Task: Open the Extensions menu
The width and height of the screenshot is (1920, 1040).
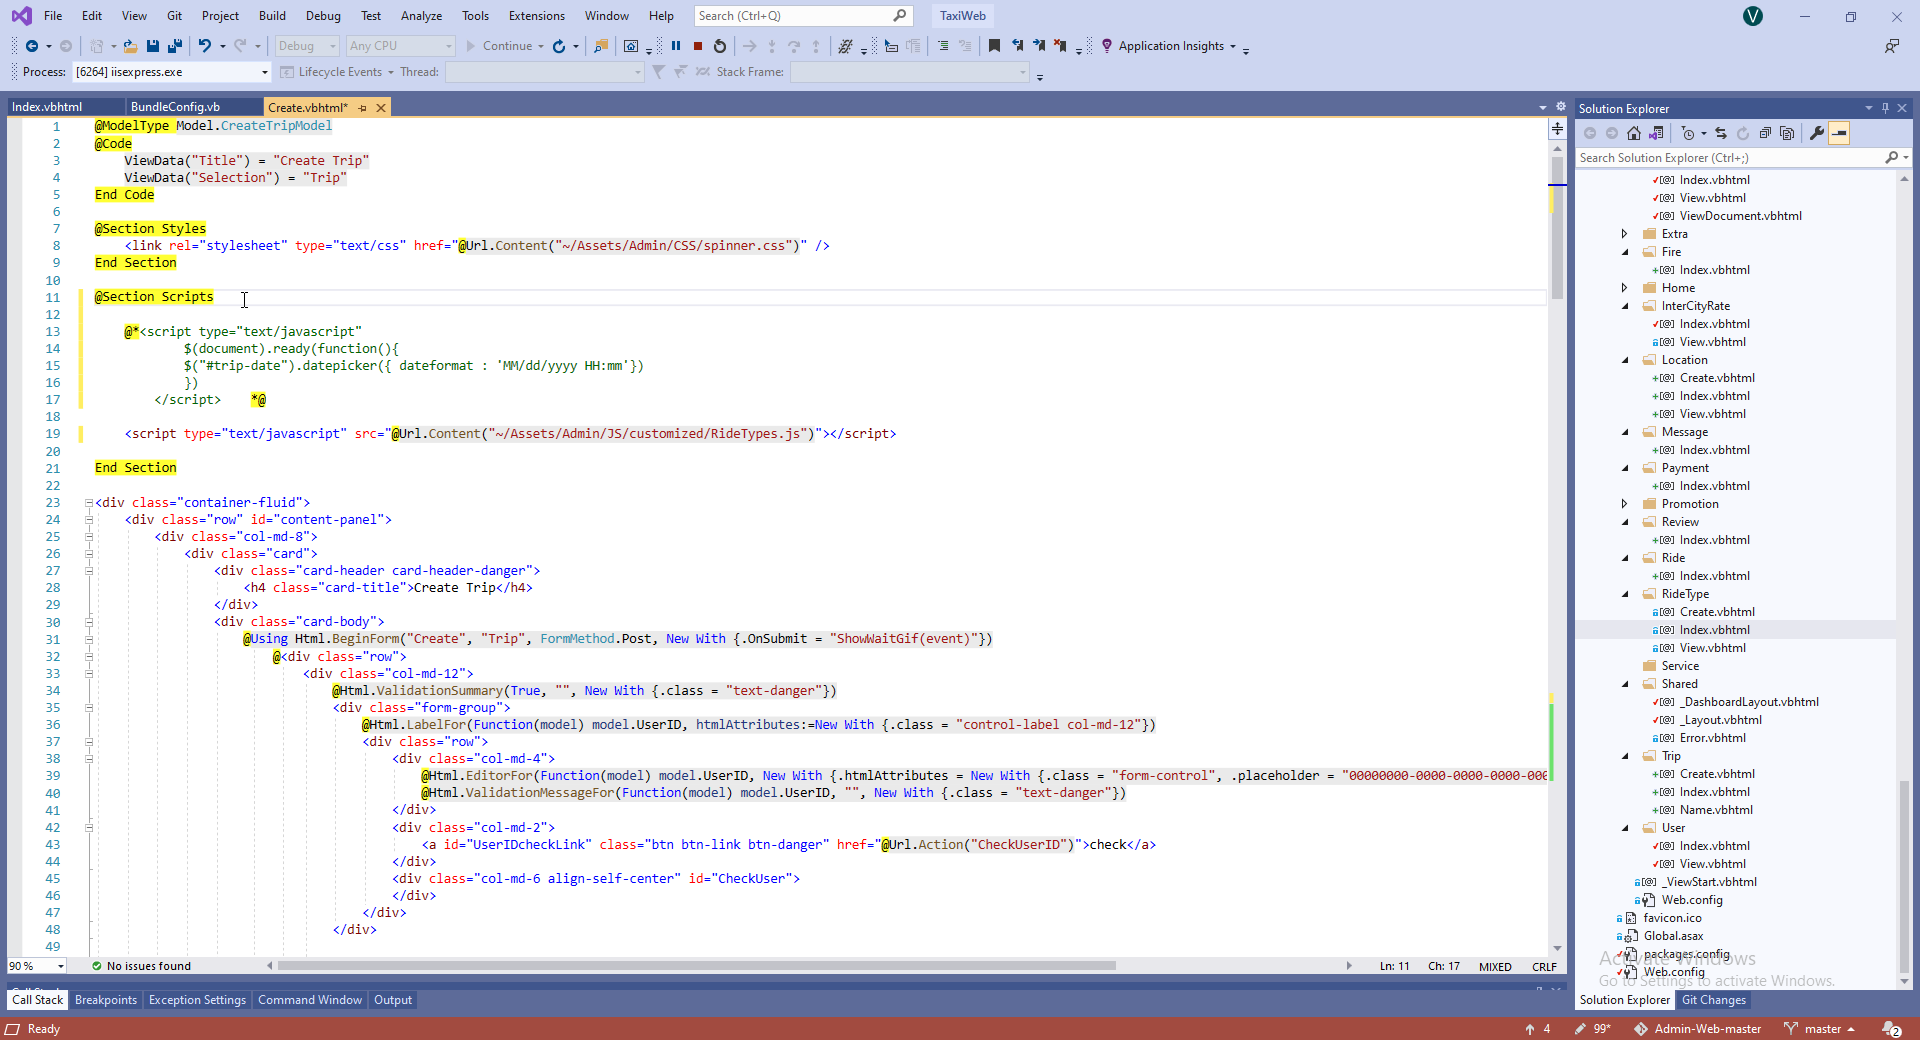Action: tap(537, 16)
